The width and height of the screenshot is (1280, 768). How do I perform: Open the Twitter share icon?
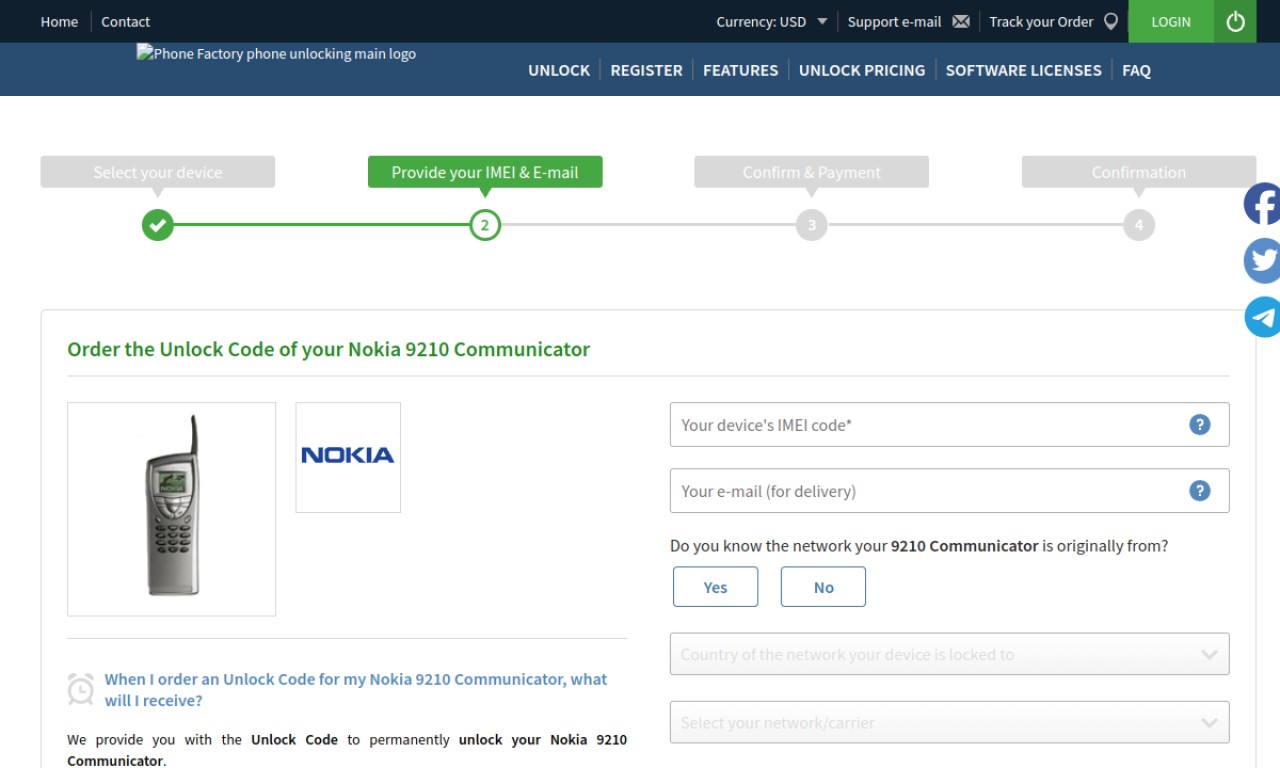click(x=1262, y=261)
